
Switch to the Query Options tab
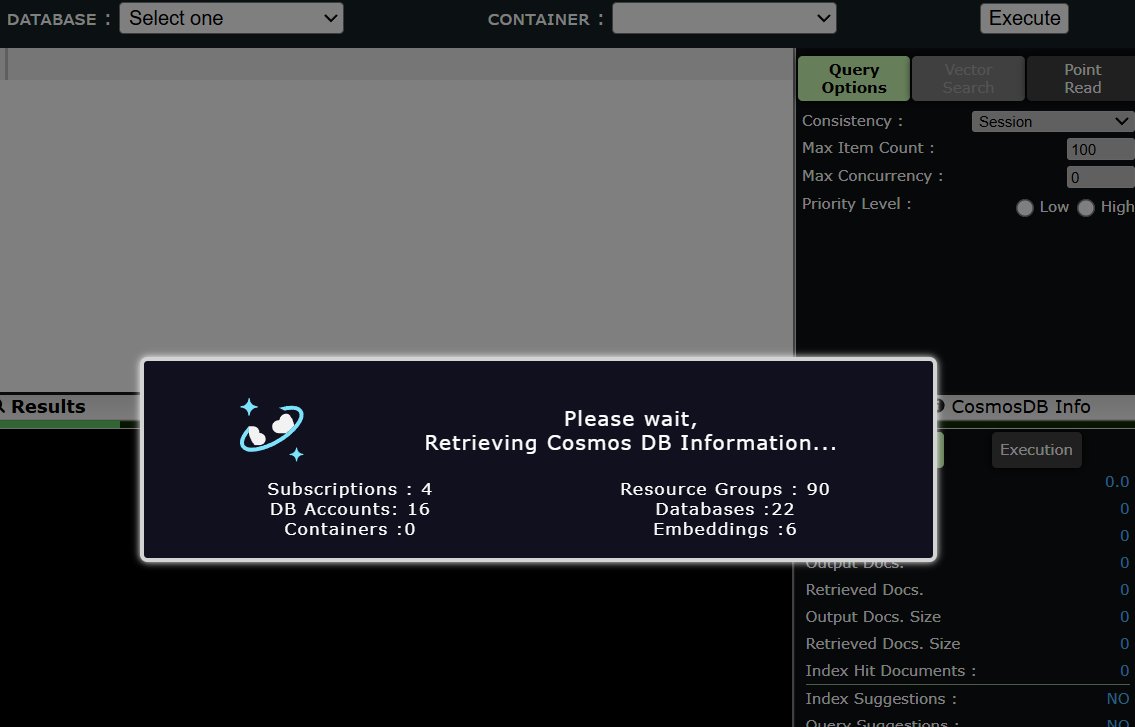(x=853, y=78)
